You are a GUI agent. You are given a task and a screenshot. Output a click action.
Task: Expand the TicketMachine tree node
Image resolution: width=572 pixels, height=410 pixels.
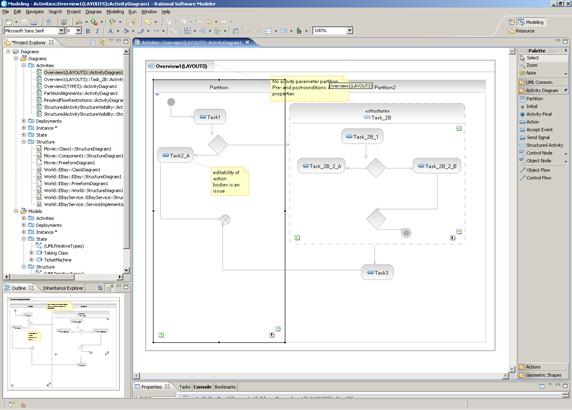32,260
